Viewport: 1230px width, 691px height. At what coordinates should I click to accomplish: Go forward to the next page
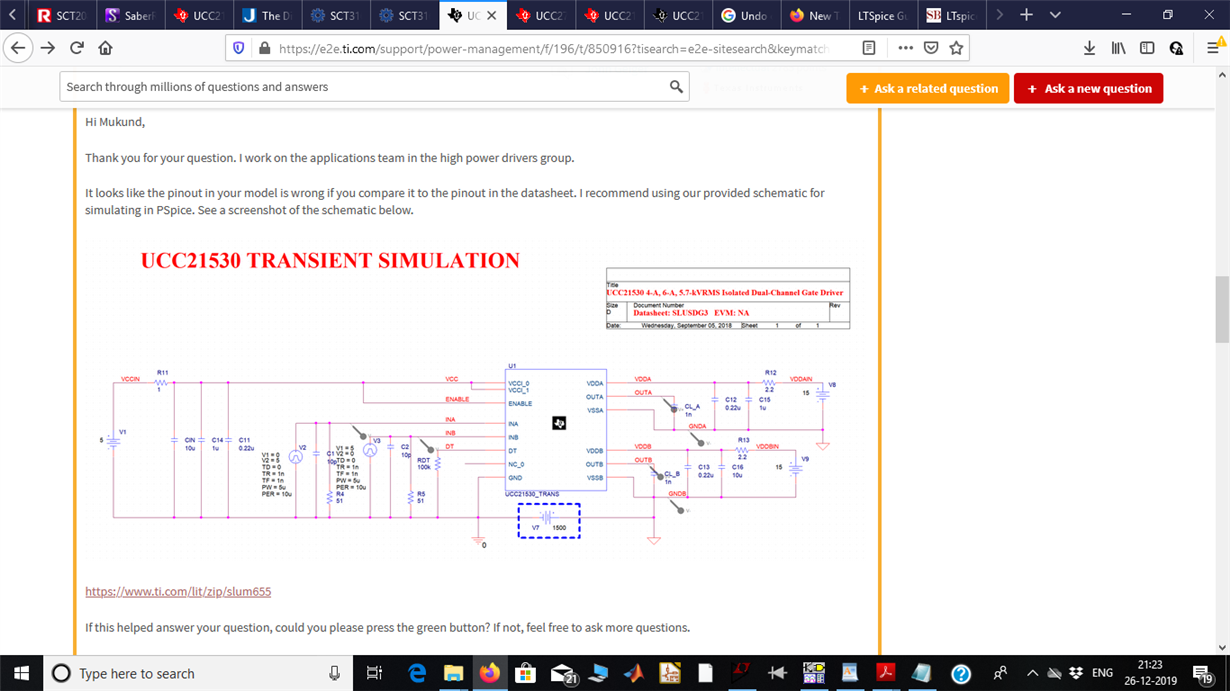pyautogui.click(x=48, y=48)
